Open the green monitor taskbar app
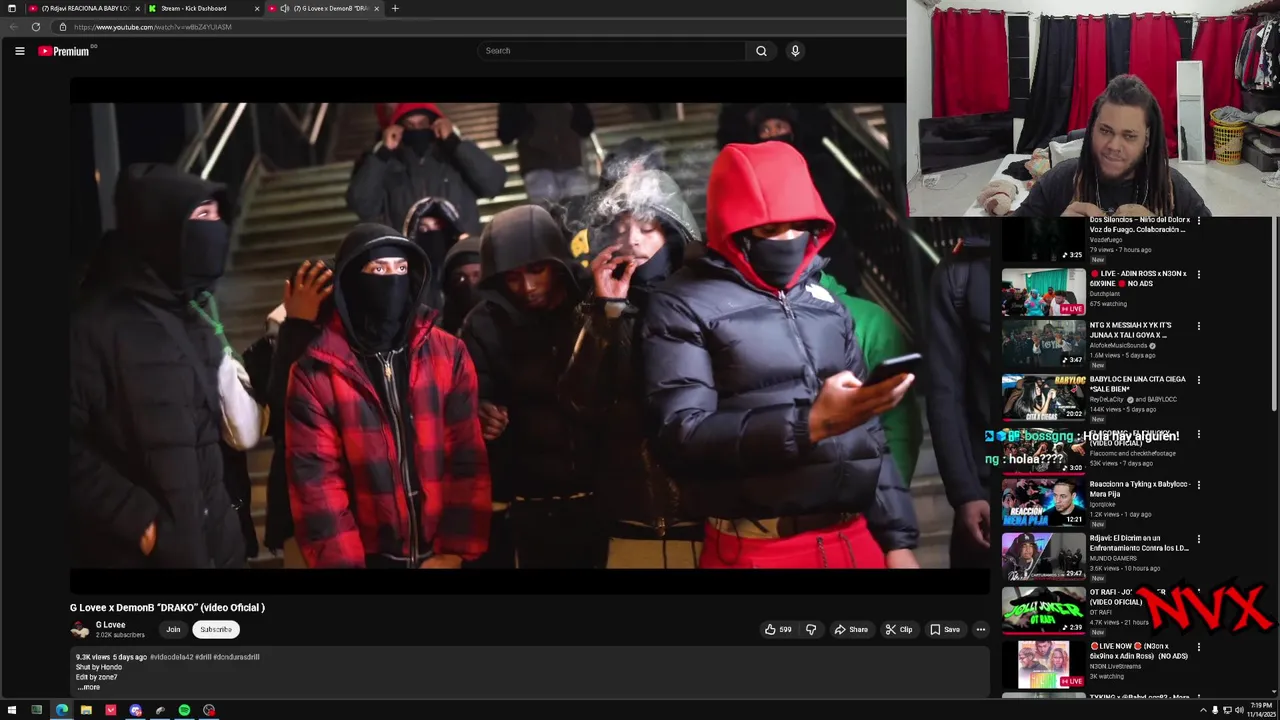Screen dimensions: 1280x720 click(36, 710)
